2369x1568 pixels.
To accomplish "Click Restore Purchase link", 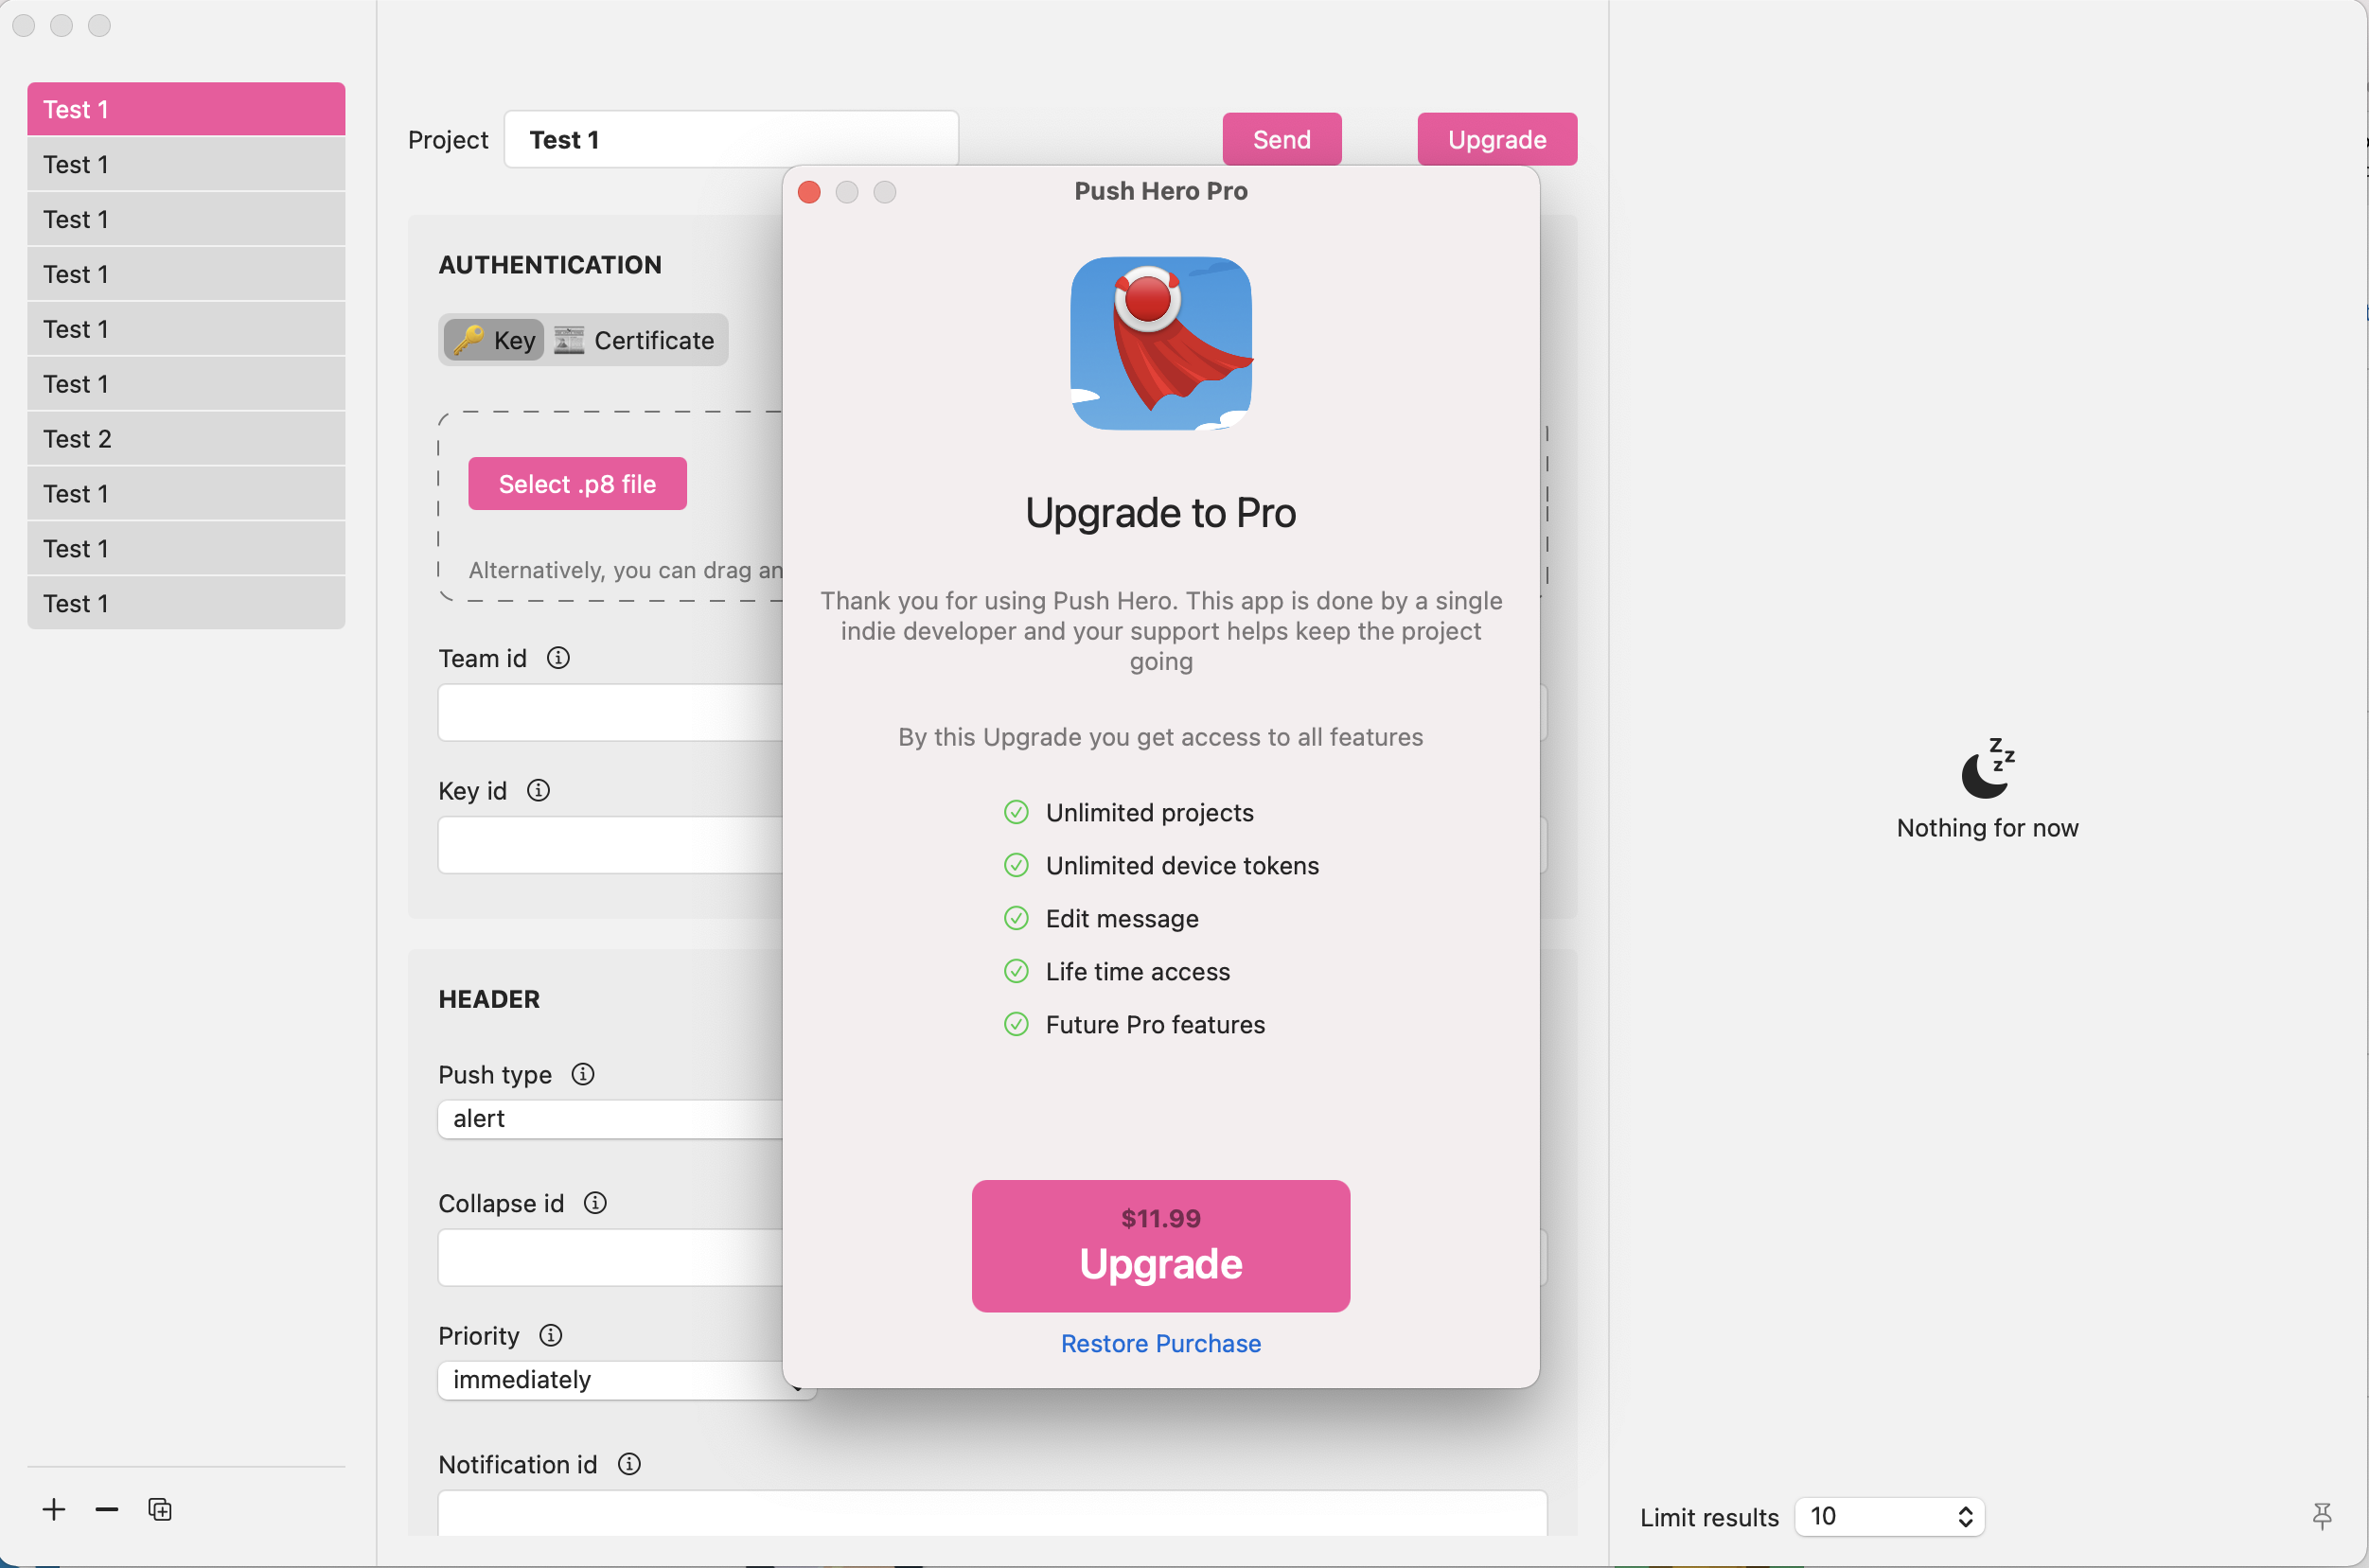I will pyautogui.click(x=1161, y=1343).
